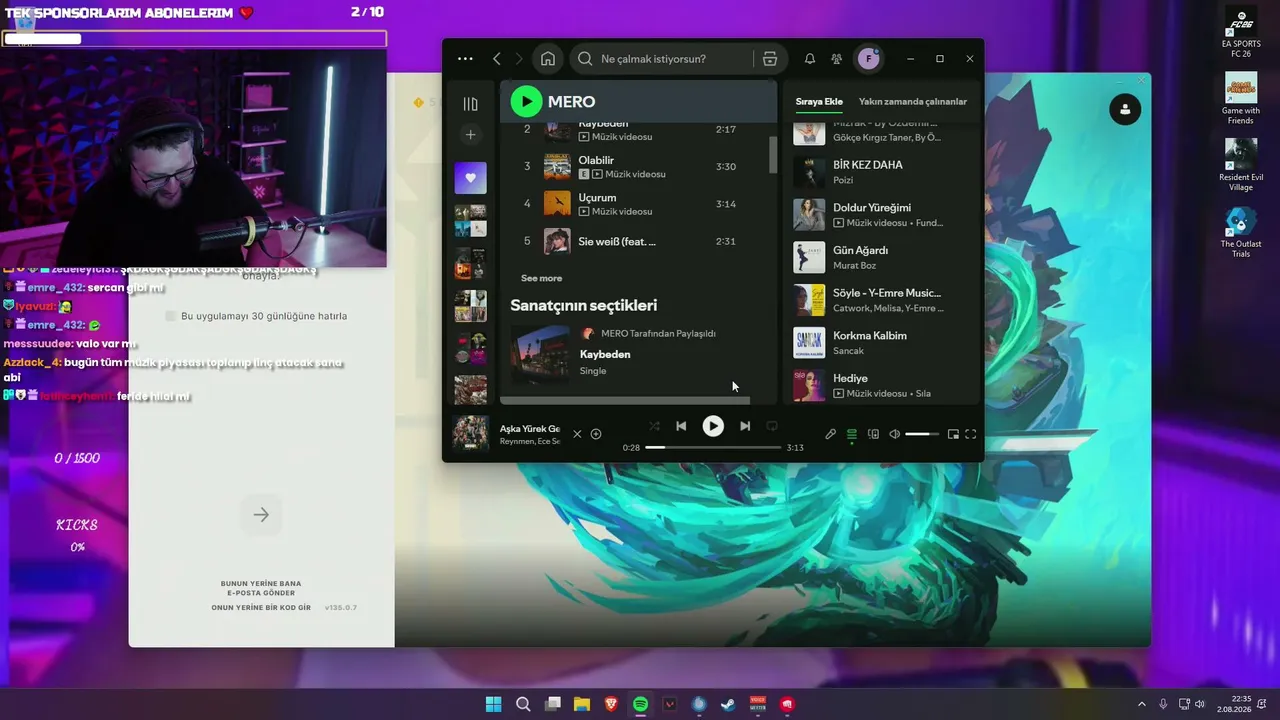The image size is (1280, 720).
Task: Open Steam from the taskbar
Action: pyautogui.click(x=728, y=704)
